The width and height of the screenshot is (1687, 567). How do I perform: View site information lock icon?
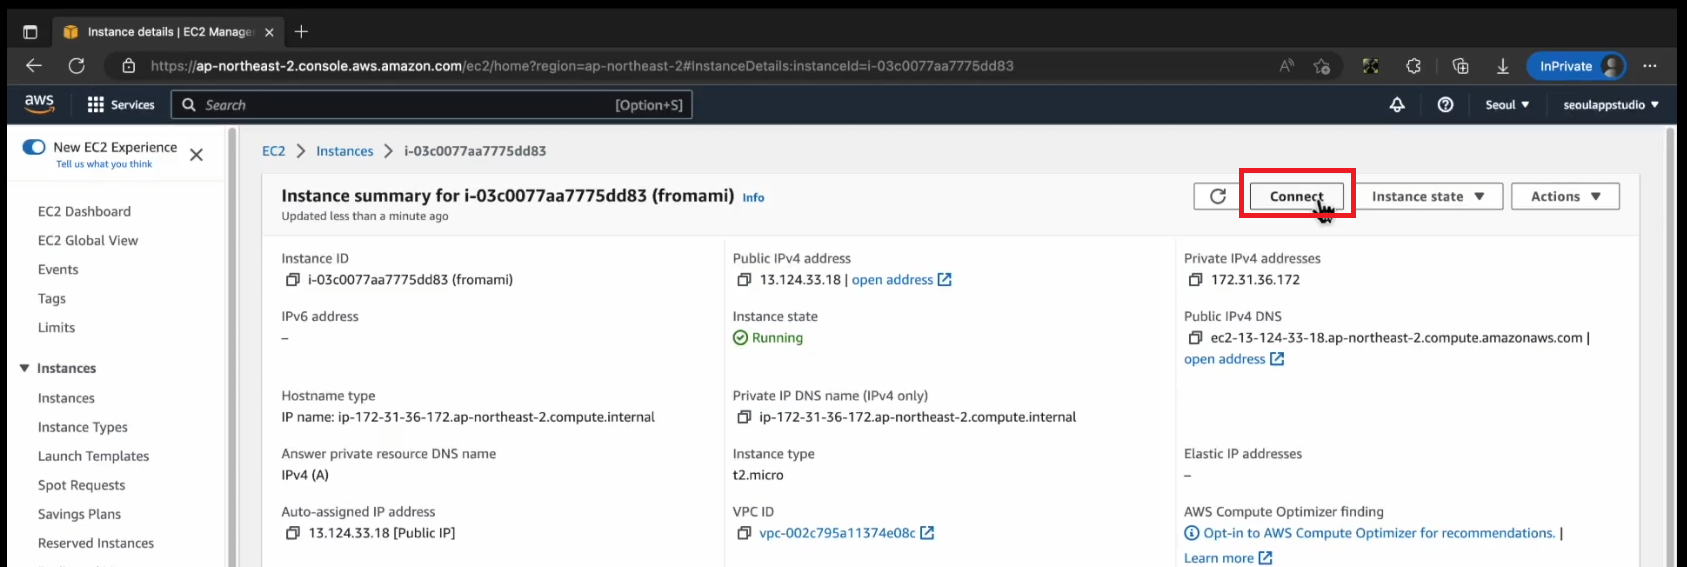tap(128, 66)
